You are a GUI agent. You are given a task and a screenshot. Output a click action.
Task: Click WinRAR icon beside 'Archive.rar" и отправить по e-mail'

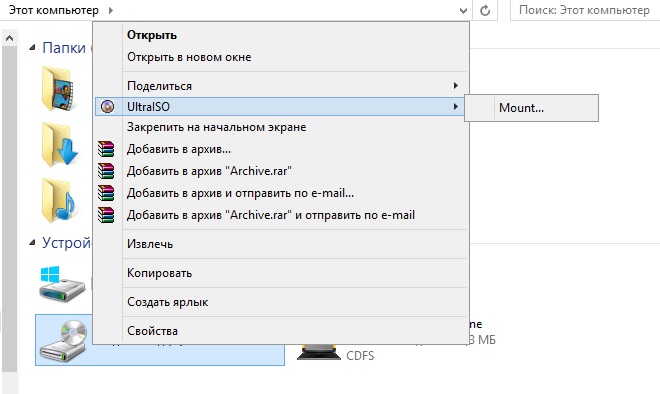(x=106, y=215)
